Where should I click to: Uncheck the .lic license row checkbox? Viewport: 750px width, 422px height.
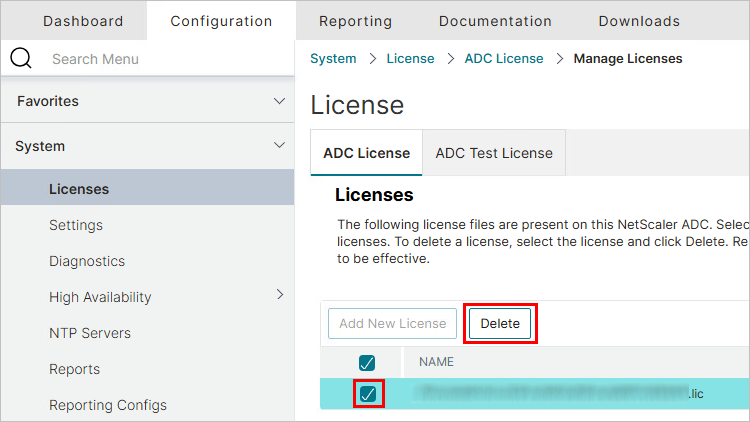(x=367, y=394)
